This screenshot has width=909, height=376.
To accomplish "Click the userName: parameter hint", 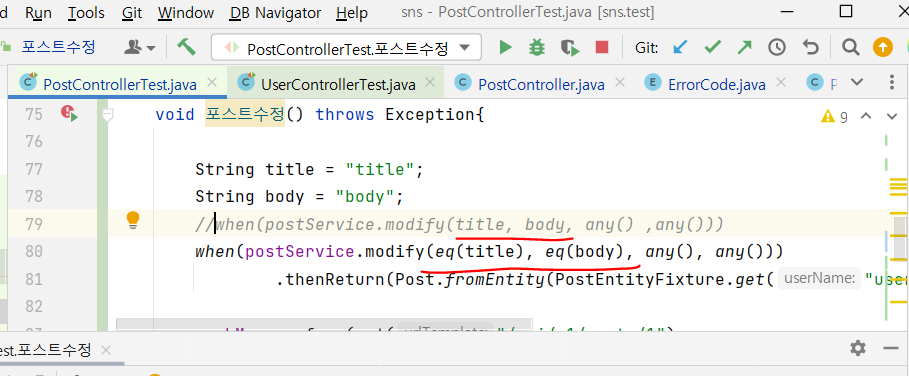I will point(819,279).
